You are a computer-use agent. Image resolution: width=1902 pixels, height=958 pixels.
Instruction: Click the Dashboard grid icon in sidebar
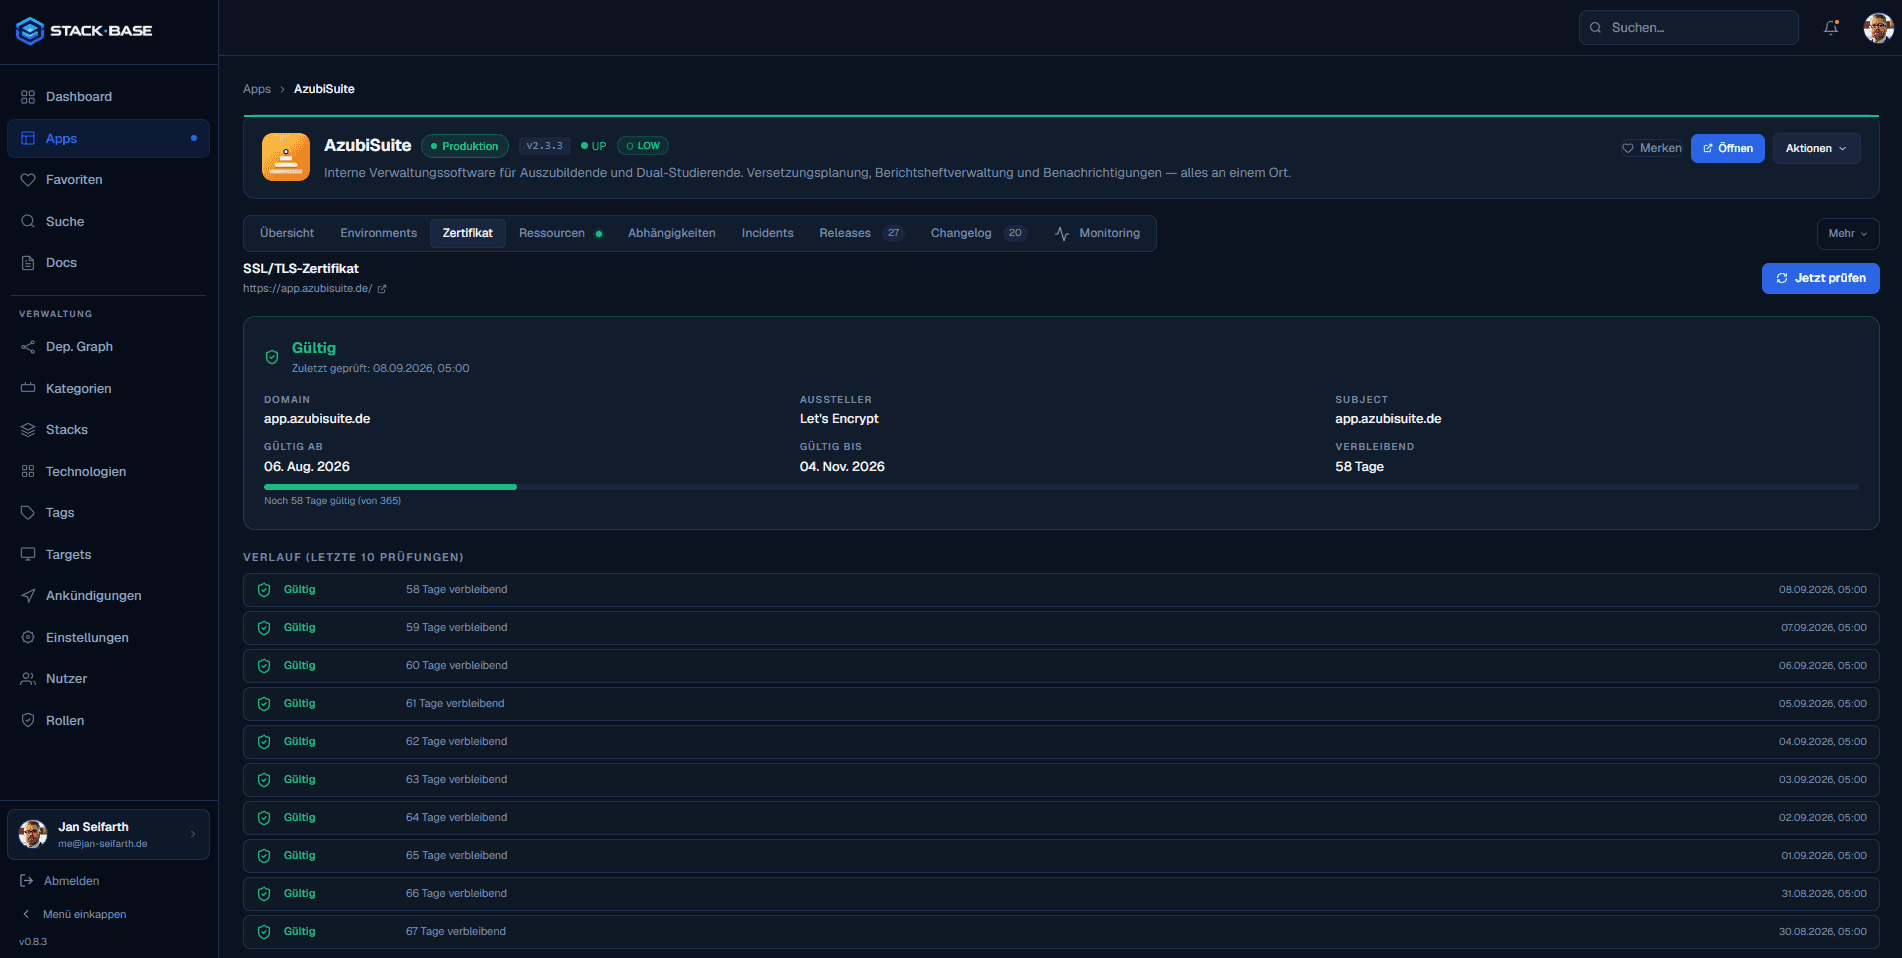(x=28, y=97)
